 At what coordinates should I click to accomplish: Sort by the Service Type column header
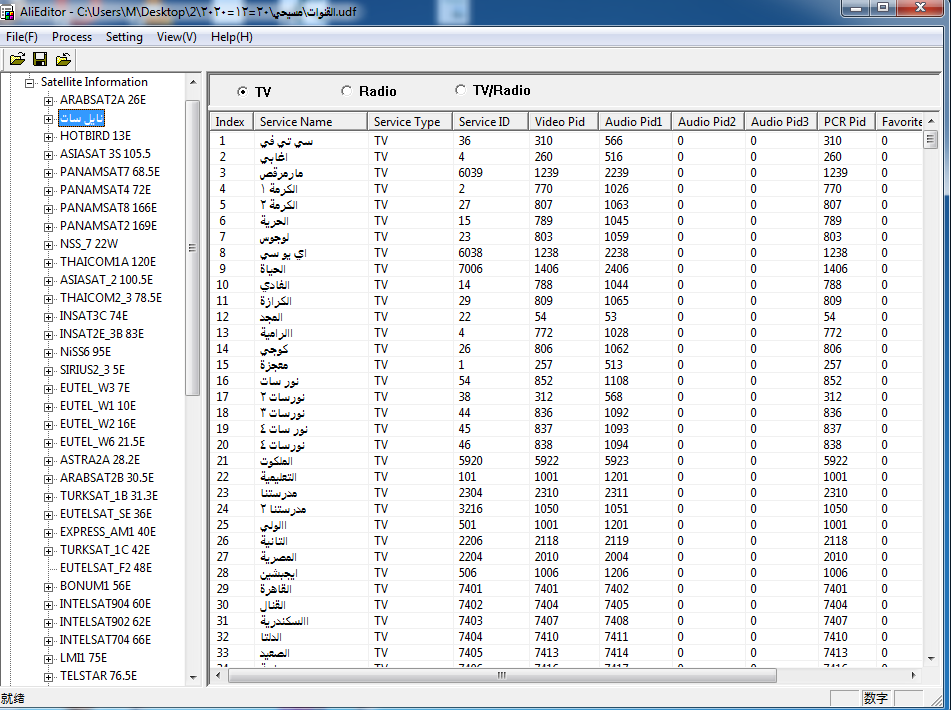pyautogui.click(x=410, y=121)
